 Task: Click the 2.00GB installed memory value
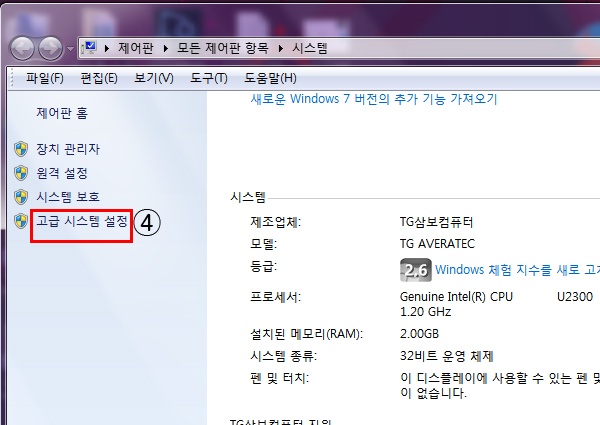click(419, 334)
